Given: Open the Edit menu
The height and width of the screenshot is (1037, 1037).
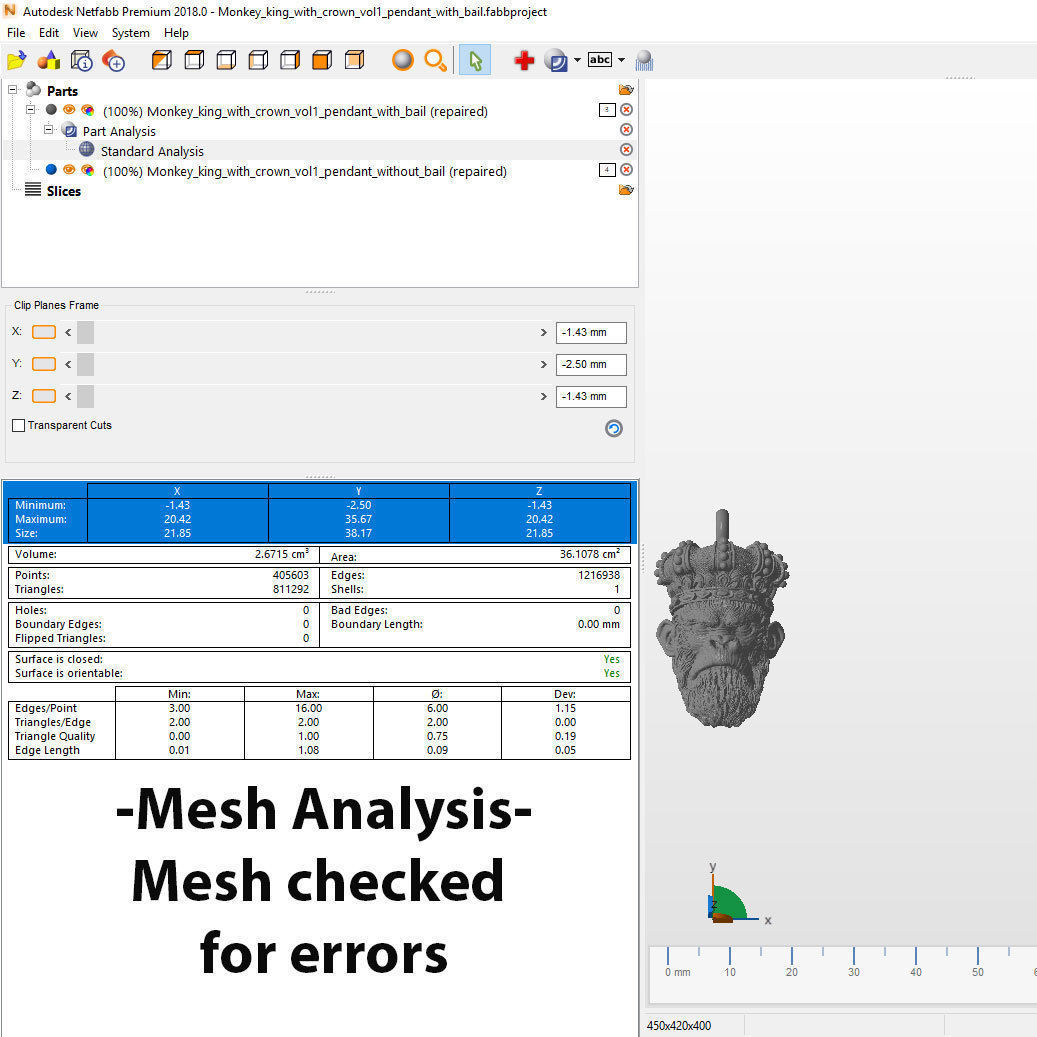Looking at the screenshot, I should 48,32.
